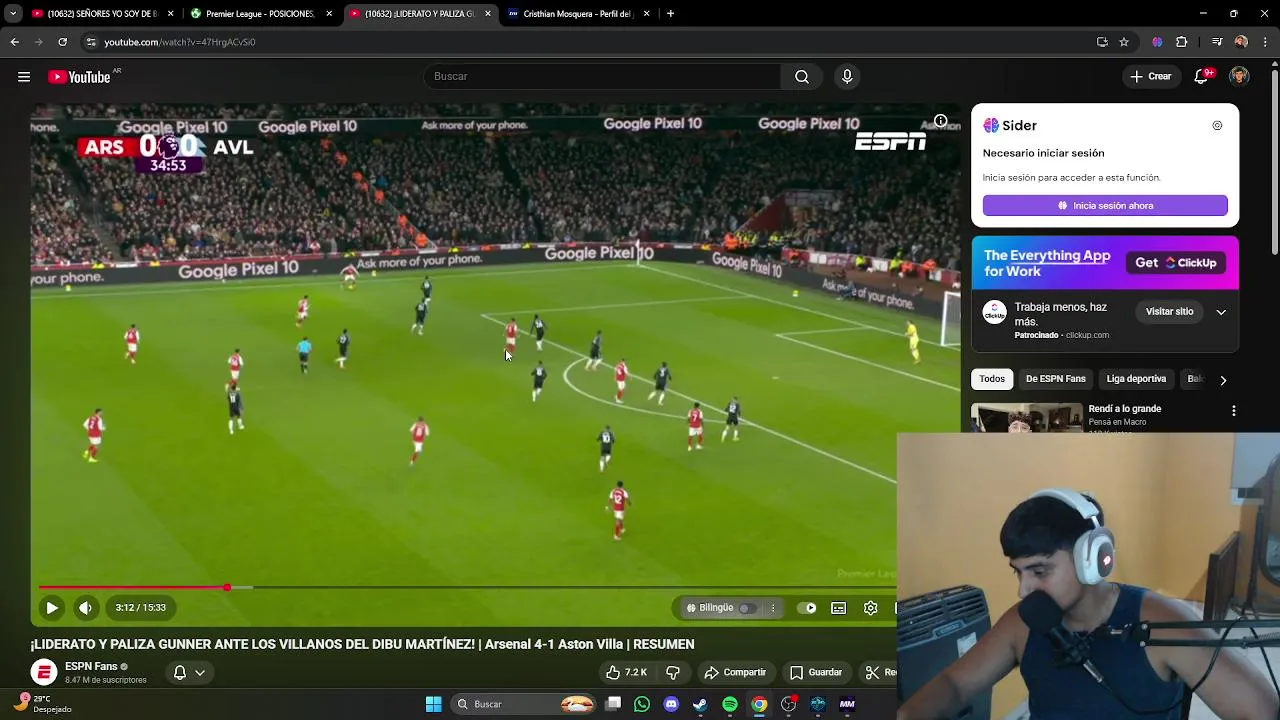Open the media controls icon in Chrome
This screenshot has width=1280, height=720.
point(1217,42)
